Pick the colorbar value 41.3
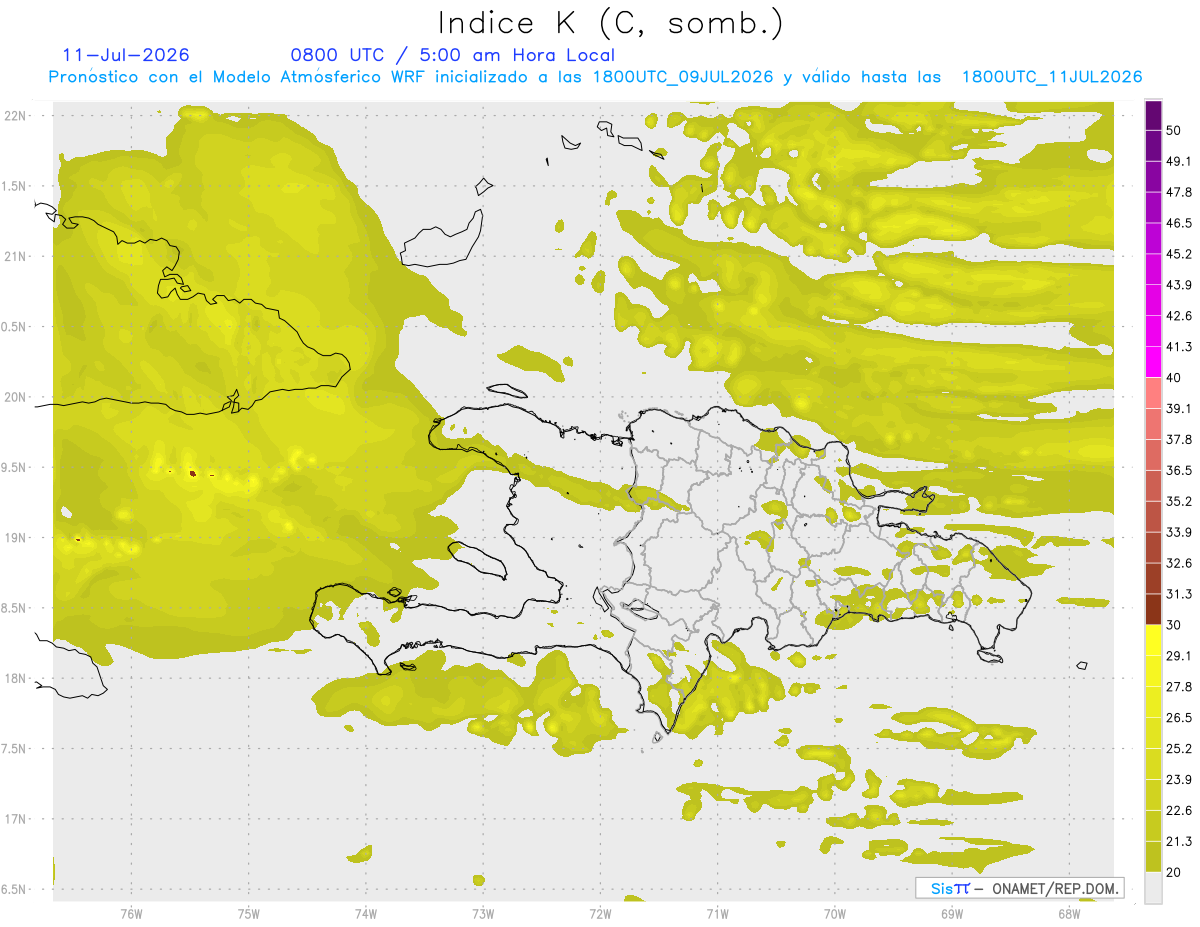This screenshot has height=927, width=1200. (x=1179, y=347)
